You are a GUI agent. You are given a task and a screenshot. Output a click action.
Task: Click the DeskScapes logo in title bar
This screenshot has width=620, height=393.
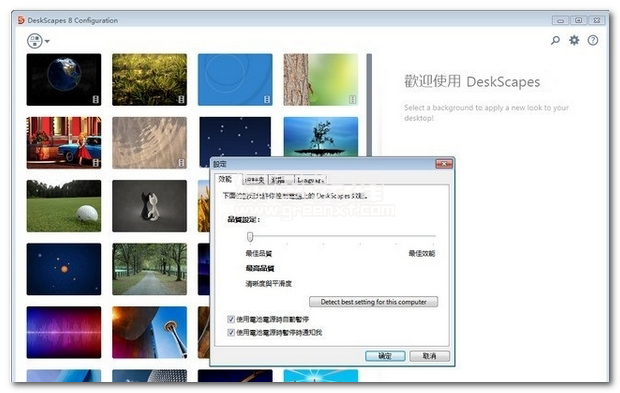[x=21, y=20]
